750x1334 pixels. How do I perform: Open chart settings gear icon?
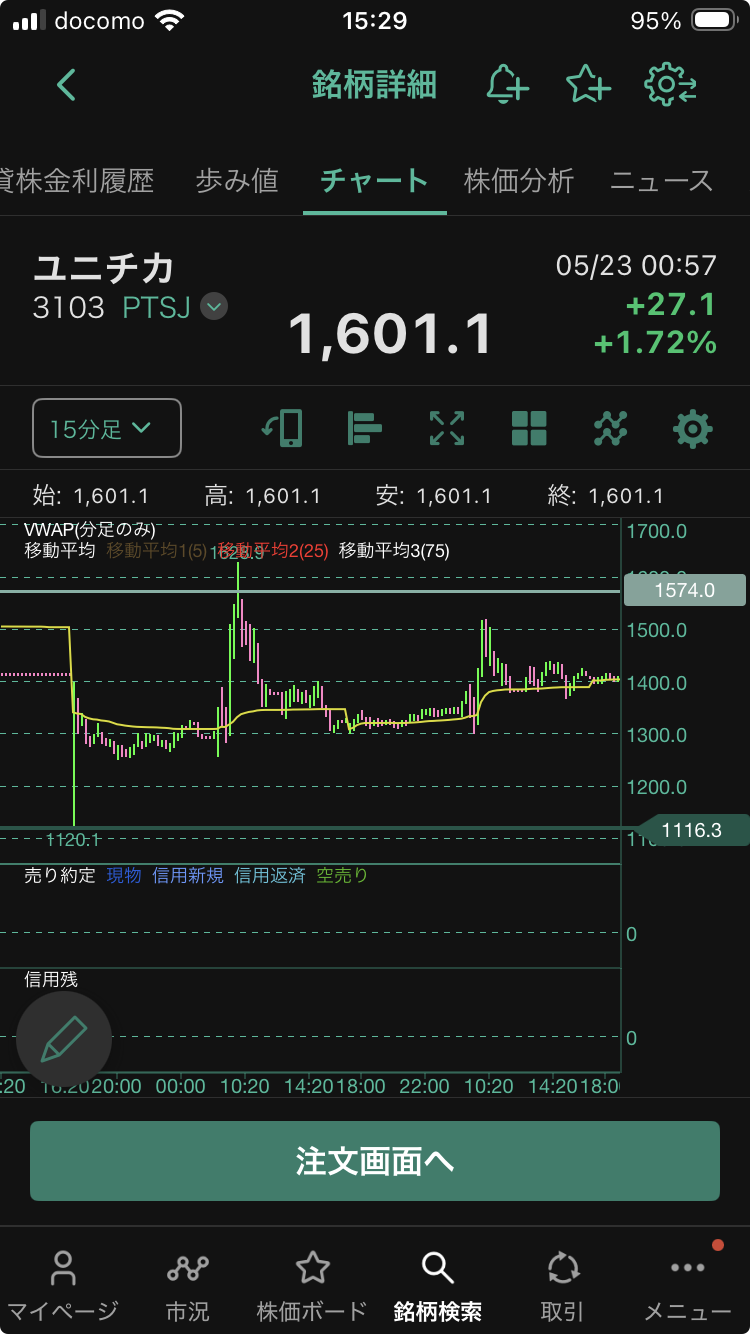pyautogui.click(x=692, y=428)
